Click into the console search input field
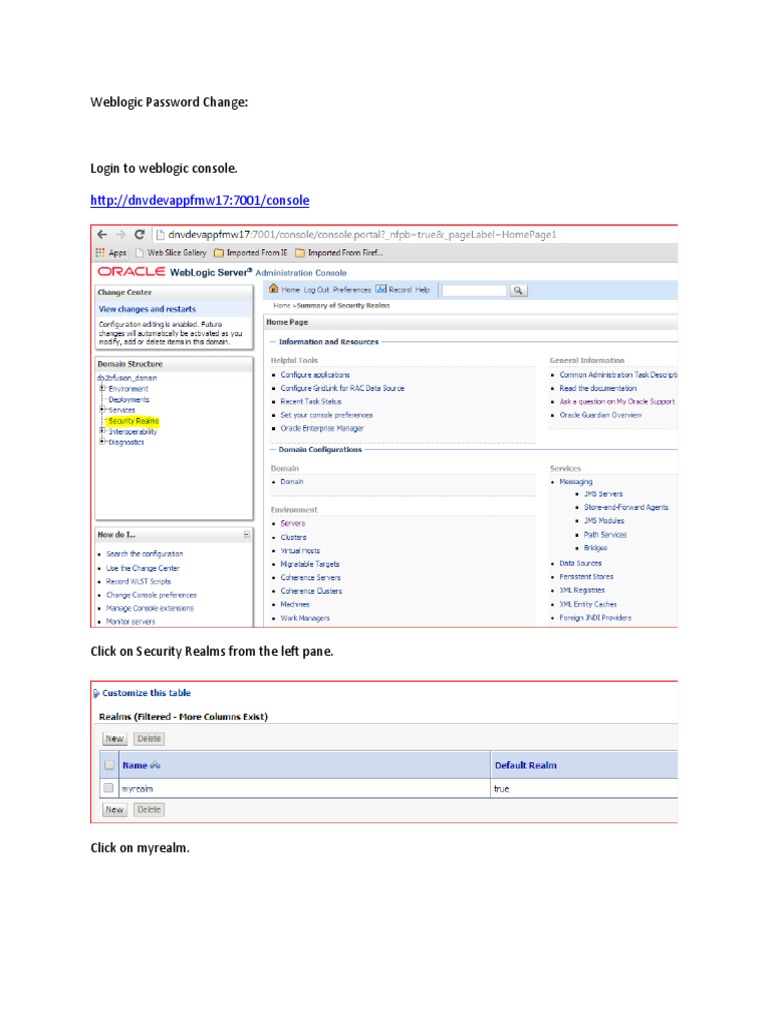Screen dimensions: 768x1024 [474, 290]
